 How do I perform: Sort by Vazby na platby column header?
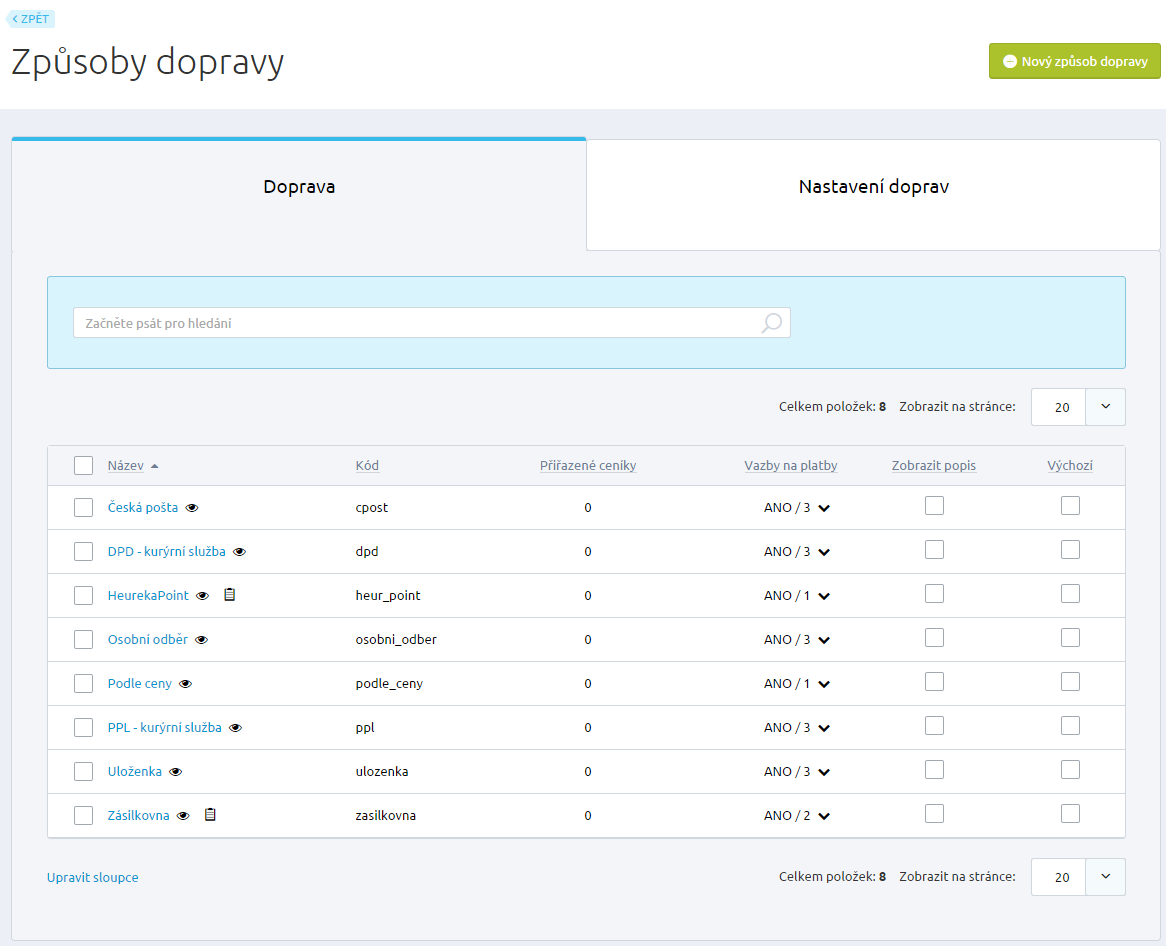tap(790, 466)
